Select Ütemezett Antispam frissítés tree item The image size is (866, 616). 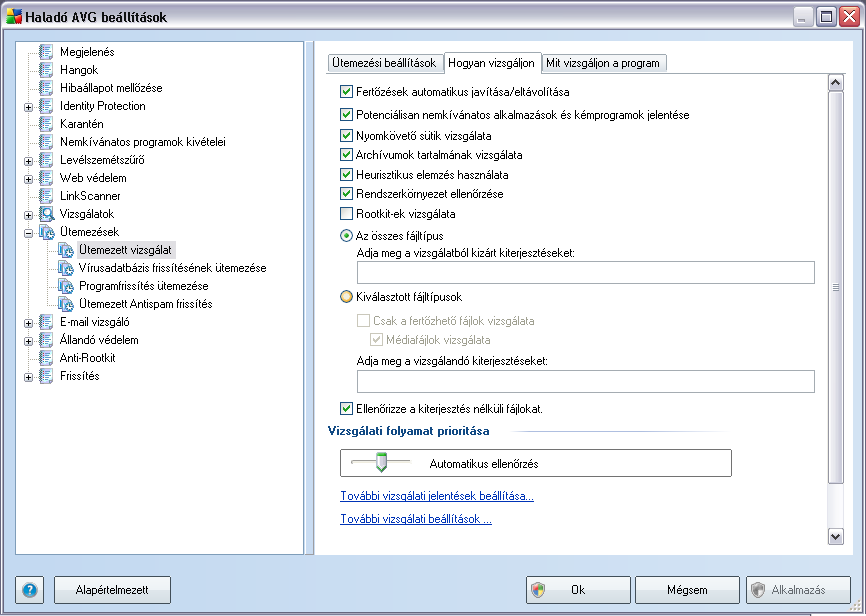[146, 304]
